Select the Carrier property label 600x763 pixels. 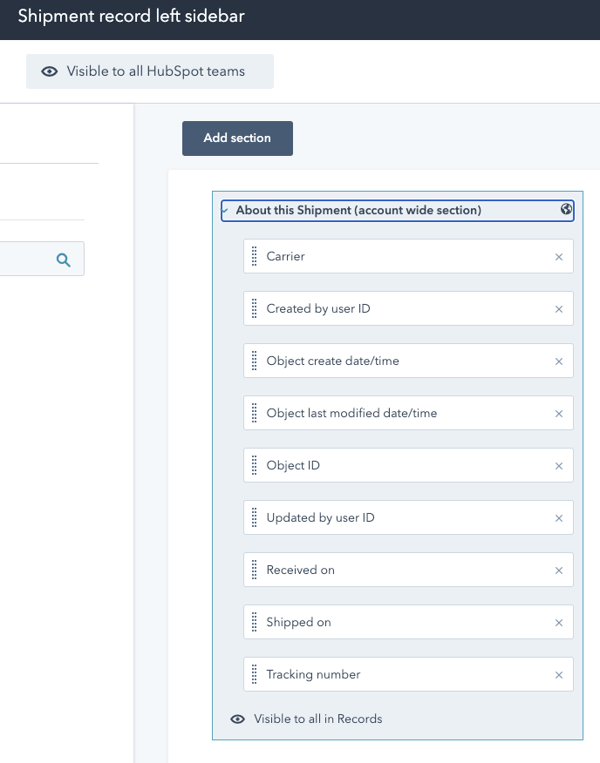[286, 256]
